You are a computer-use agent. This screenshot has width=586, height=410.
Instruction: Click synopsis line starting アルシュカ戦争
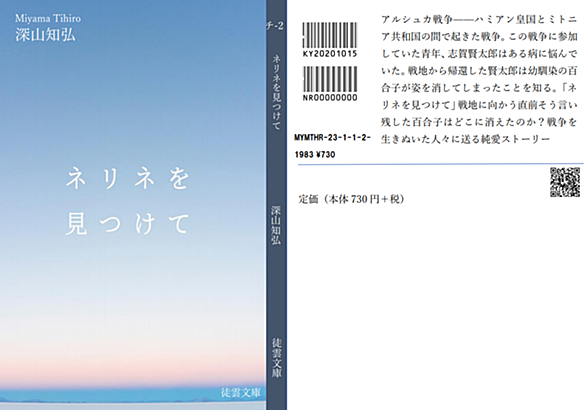tap(479, 19)
